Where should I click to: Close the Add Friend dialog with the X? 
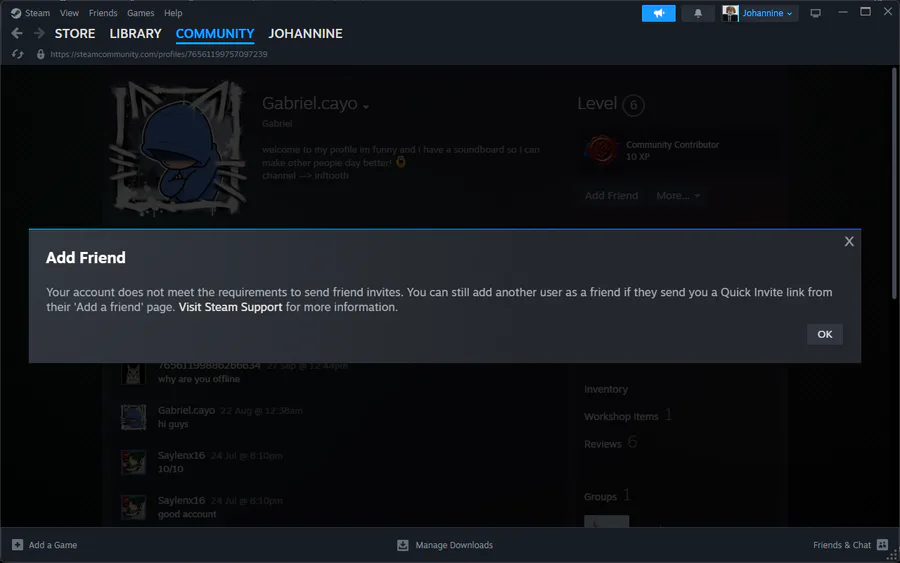click(849, 242)
